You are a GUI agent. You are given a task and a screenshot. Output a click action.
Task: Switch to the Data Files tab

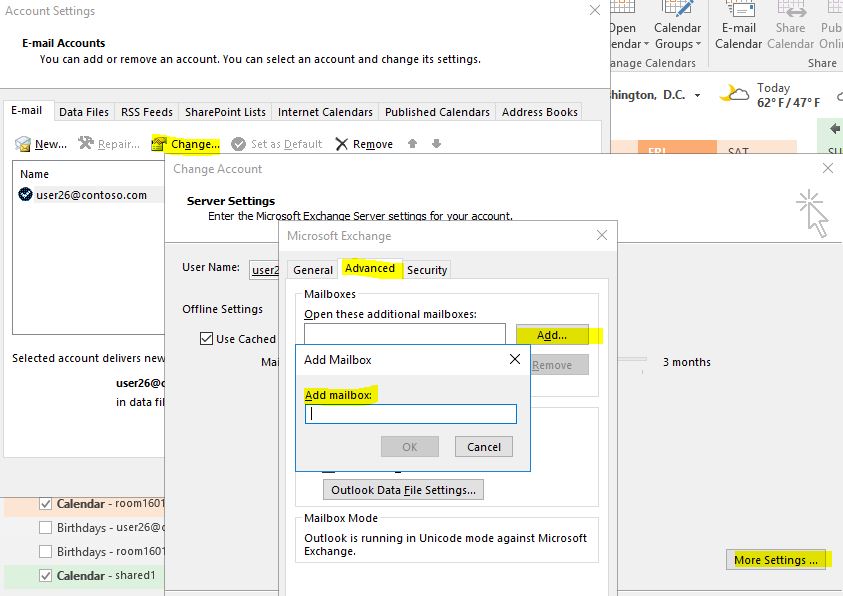[84, 112]
